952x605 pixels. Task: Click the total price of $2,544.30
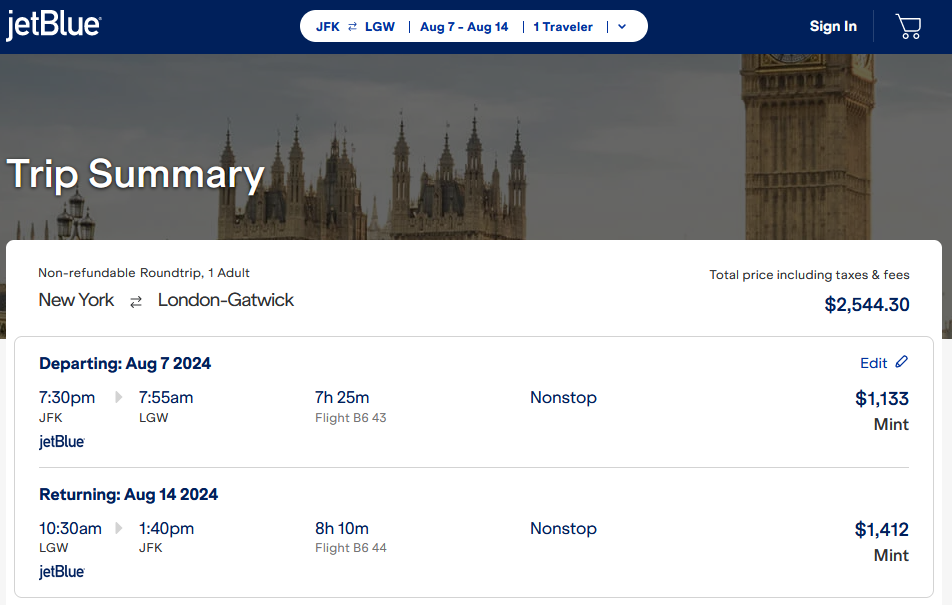pyautogui.click(x=866, y=304)
